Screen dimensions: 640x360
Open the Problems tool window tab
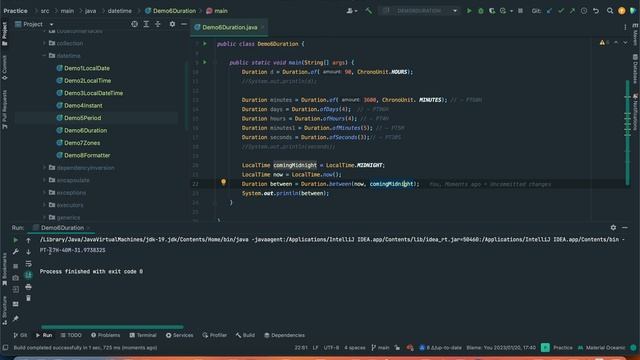105,336
